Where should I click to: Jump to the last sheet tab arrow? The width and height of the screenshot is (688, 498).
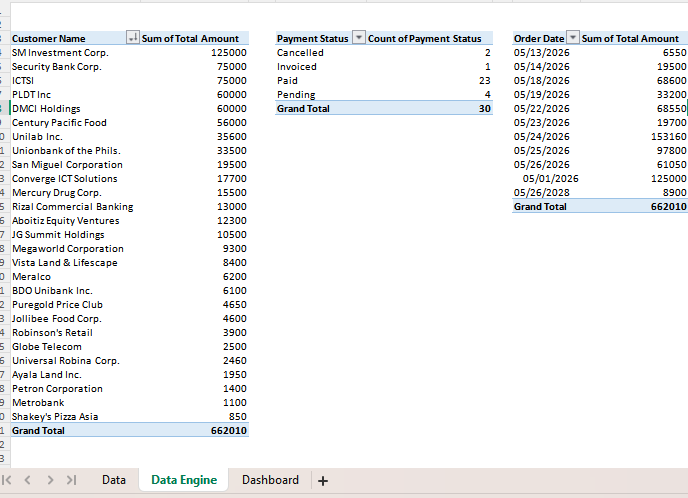click(72, 480)
